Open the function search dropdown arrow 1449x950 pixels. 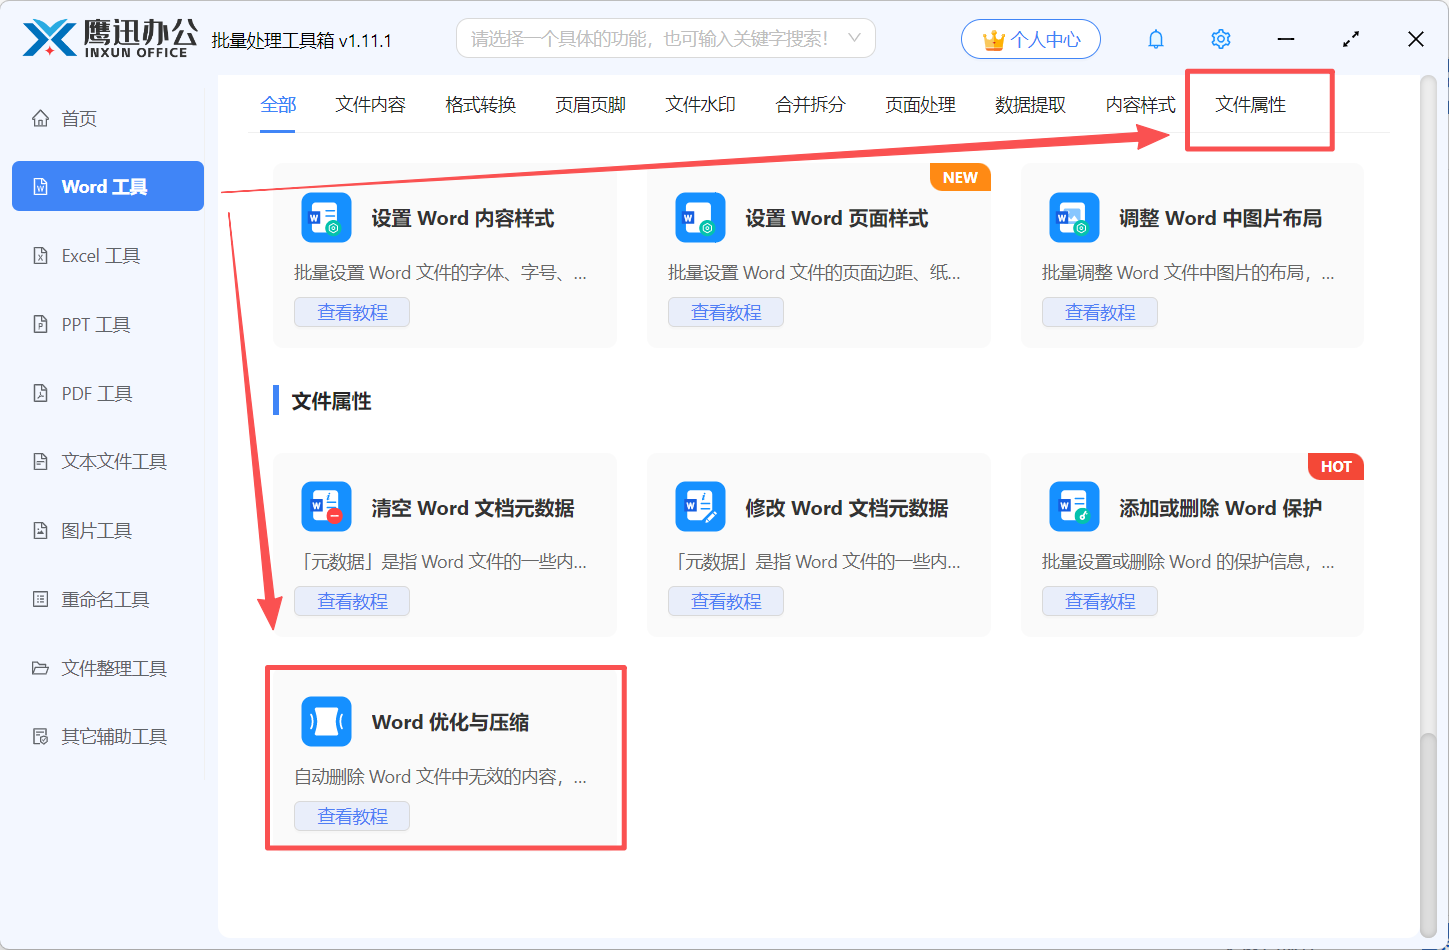point(854,38)
